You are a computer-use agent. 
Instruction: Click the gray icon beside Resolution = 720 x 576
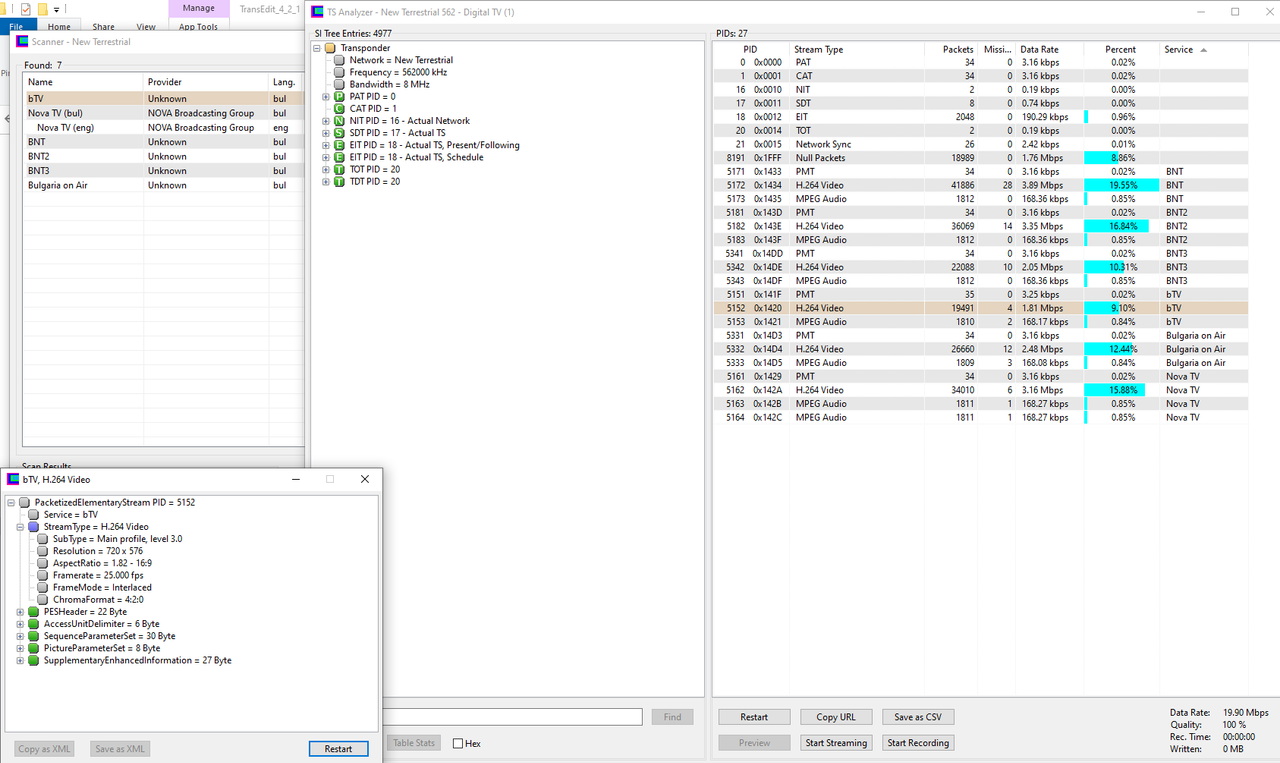tap(43, 551)
